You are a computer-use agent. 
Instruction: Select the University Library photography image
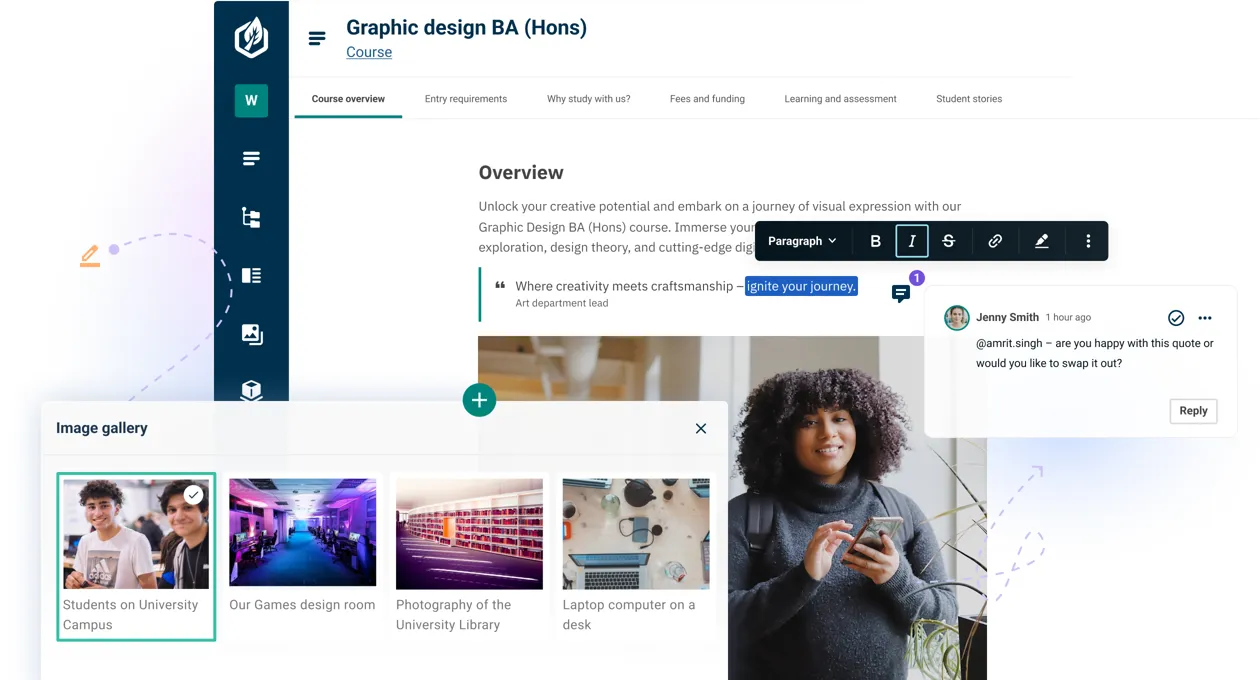point(469,533)
